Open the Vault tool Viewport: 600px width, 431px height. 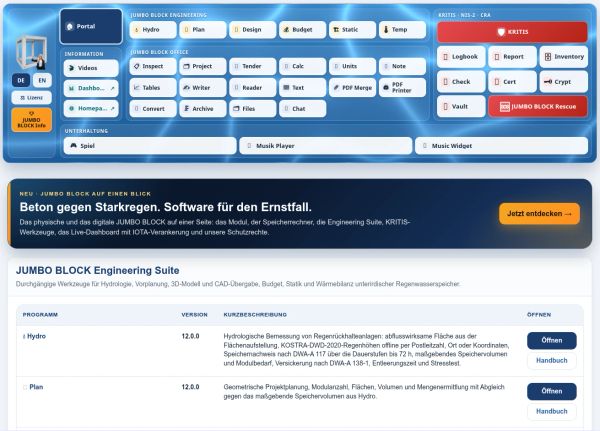[x=461, y=106]
